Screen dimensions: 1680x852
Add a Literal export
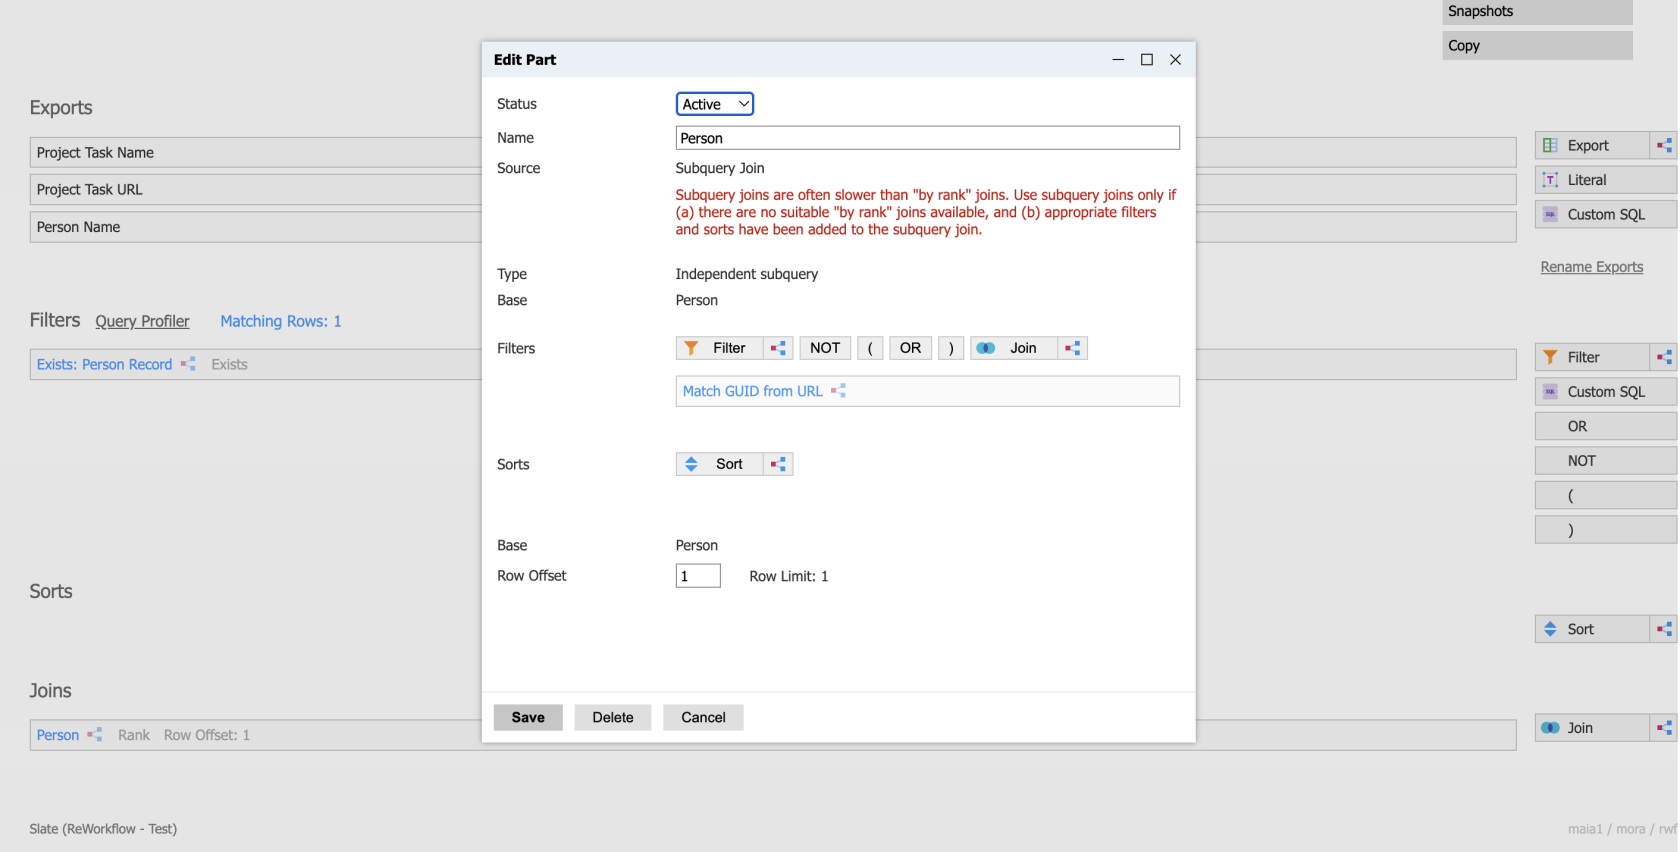coord(1606,180)
